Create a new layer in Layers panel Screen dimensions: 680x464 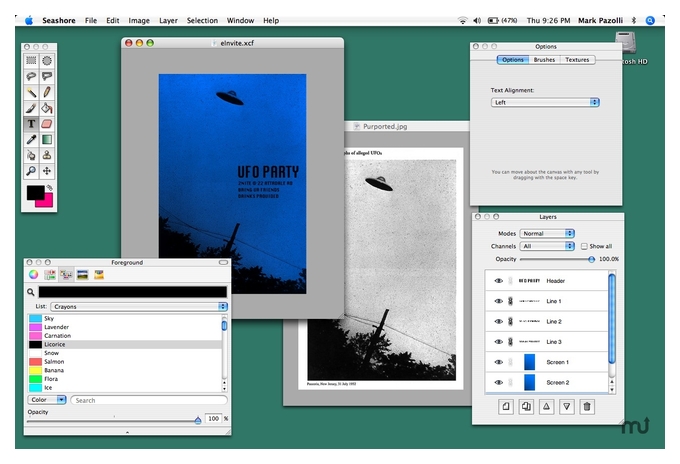pyautogui.click(x=506, y=407)
